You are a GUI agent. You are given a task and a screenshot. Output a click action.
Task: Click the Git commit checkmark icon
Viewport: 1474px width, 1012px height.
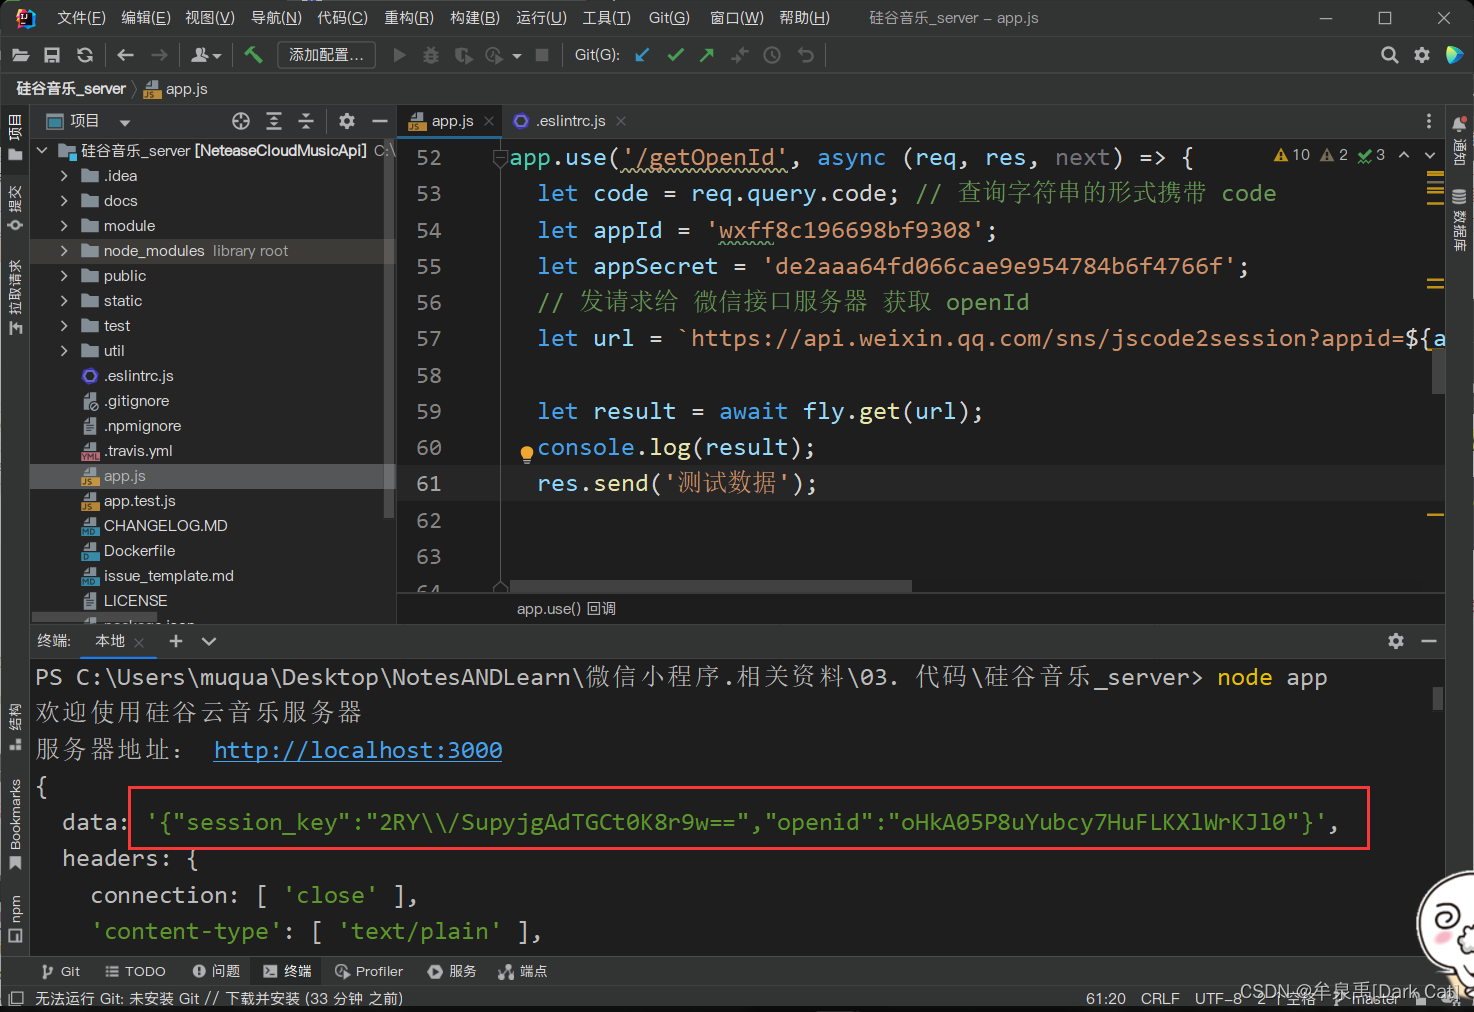(x=676, y=55)
